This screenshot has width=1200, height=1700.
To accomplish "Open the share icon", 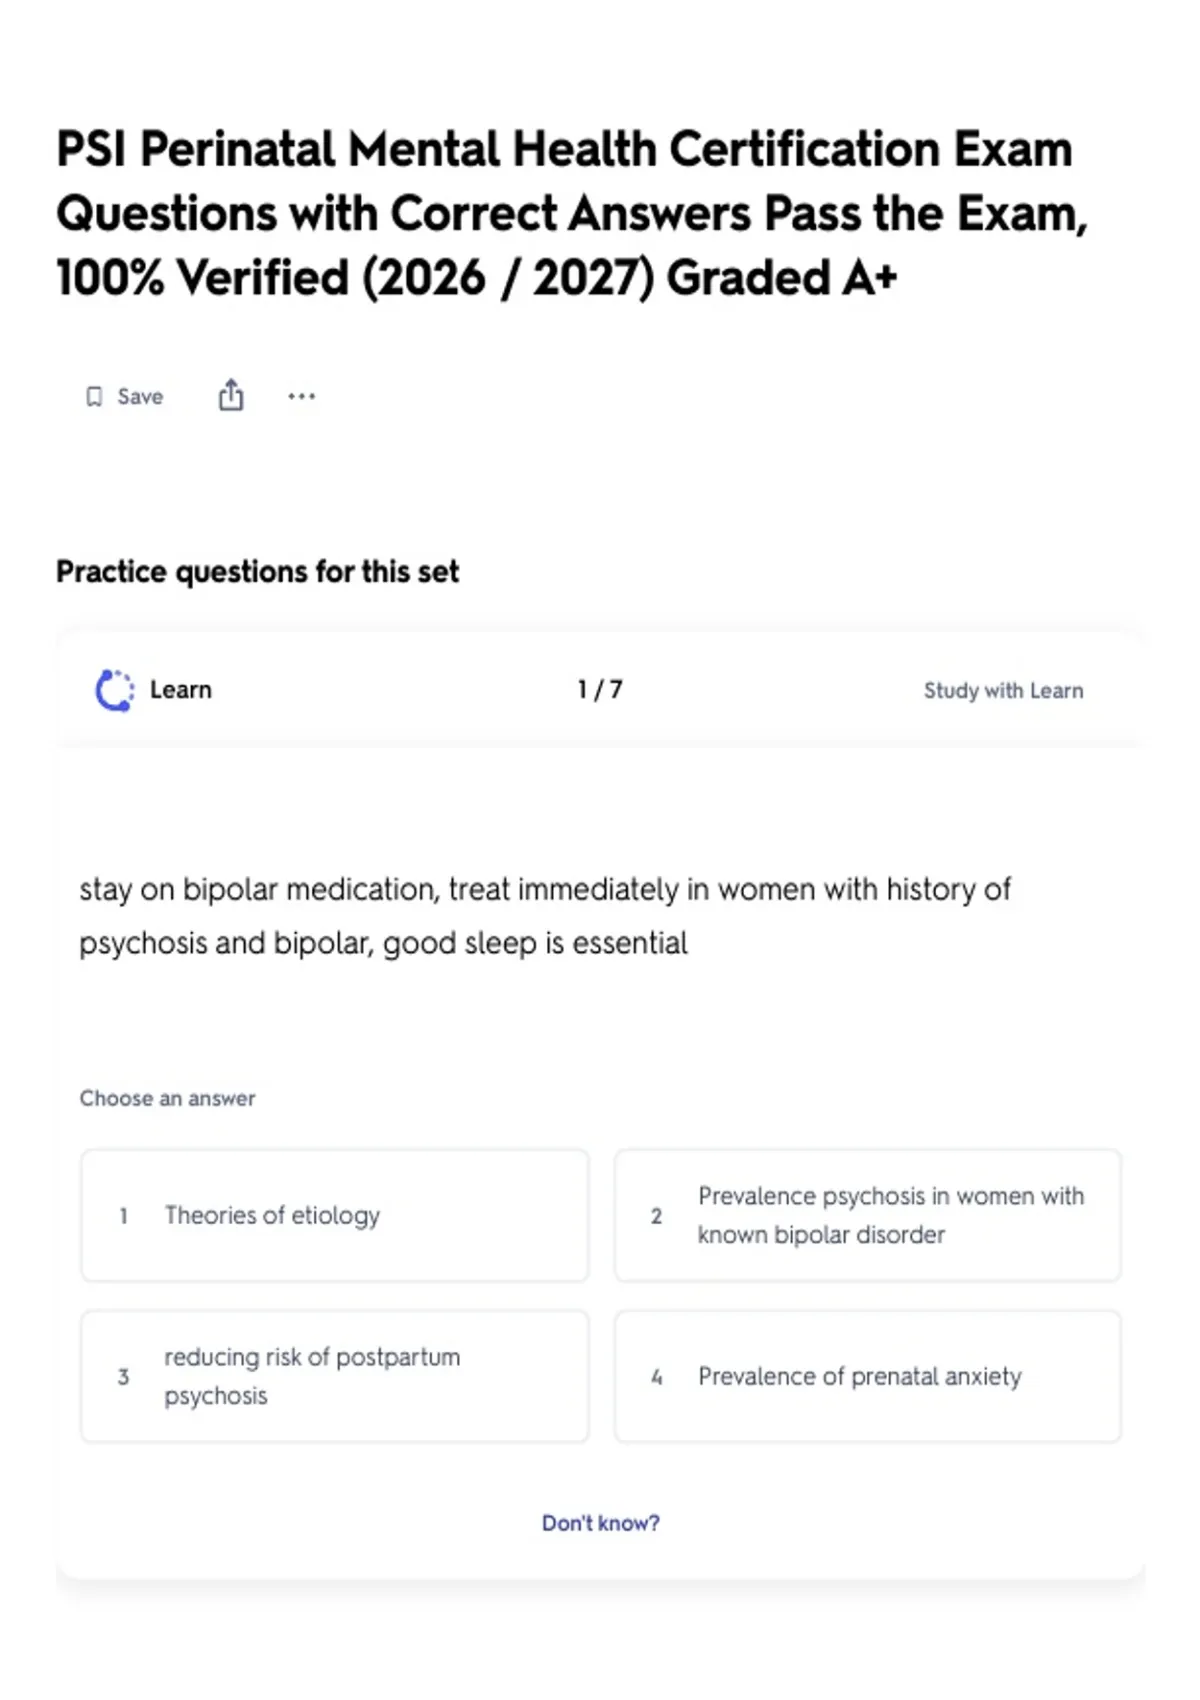I will [231, 395].
